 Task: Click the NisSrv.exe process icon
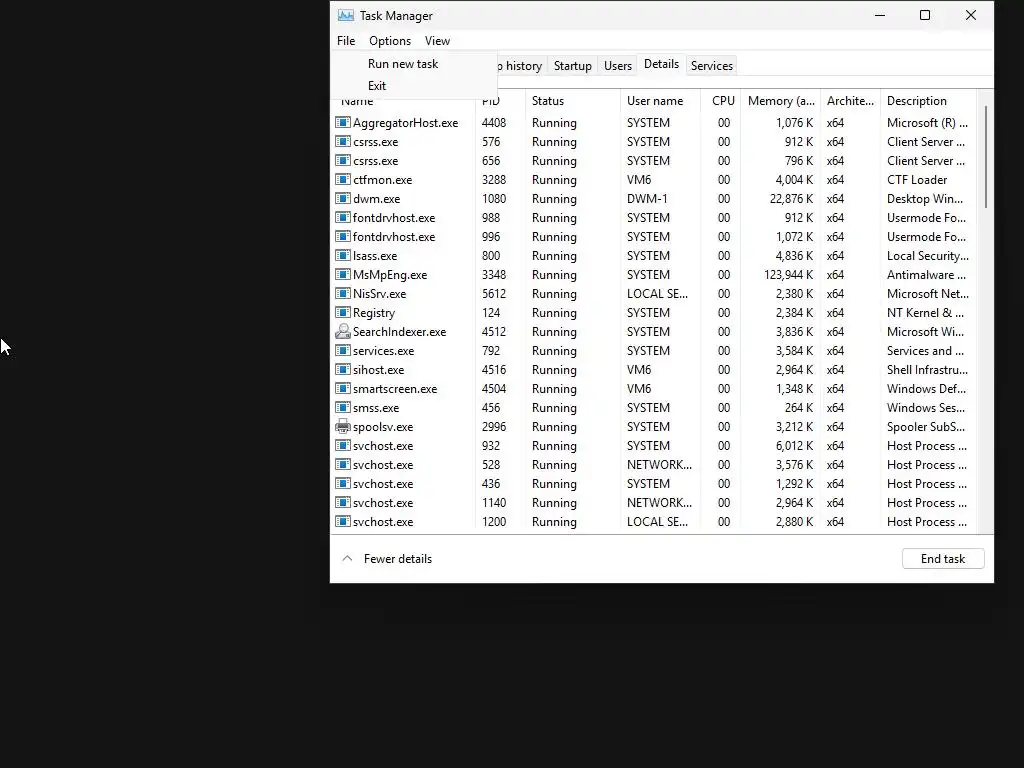tap(343, 293)
